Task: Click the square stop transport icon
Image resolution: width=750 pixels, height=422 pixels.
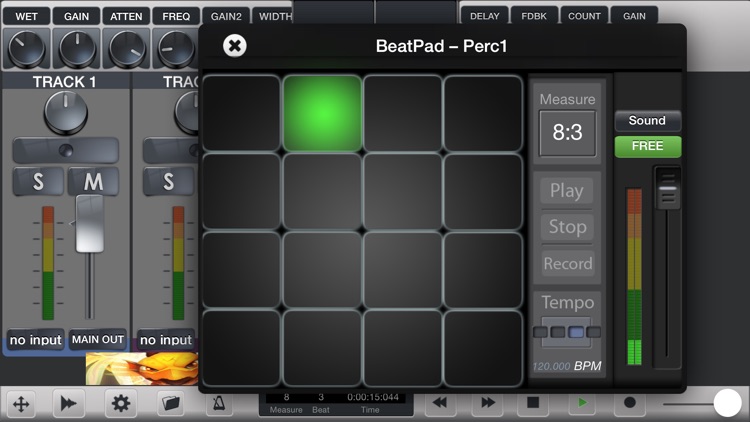Action: click(533, 403)
